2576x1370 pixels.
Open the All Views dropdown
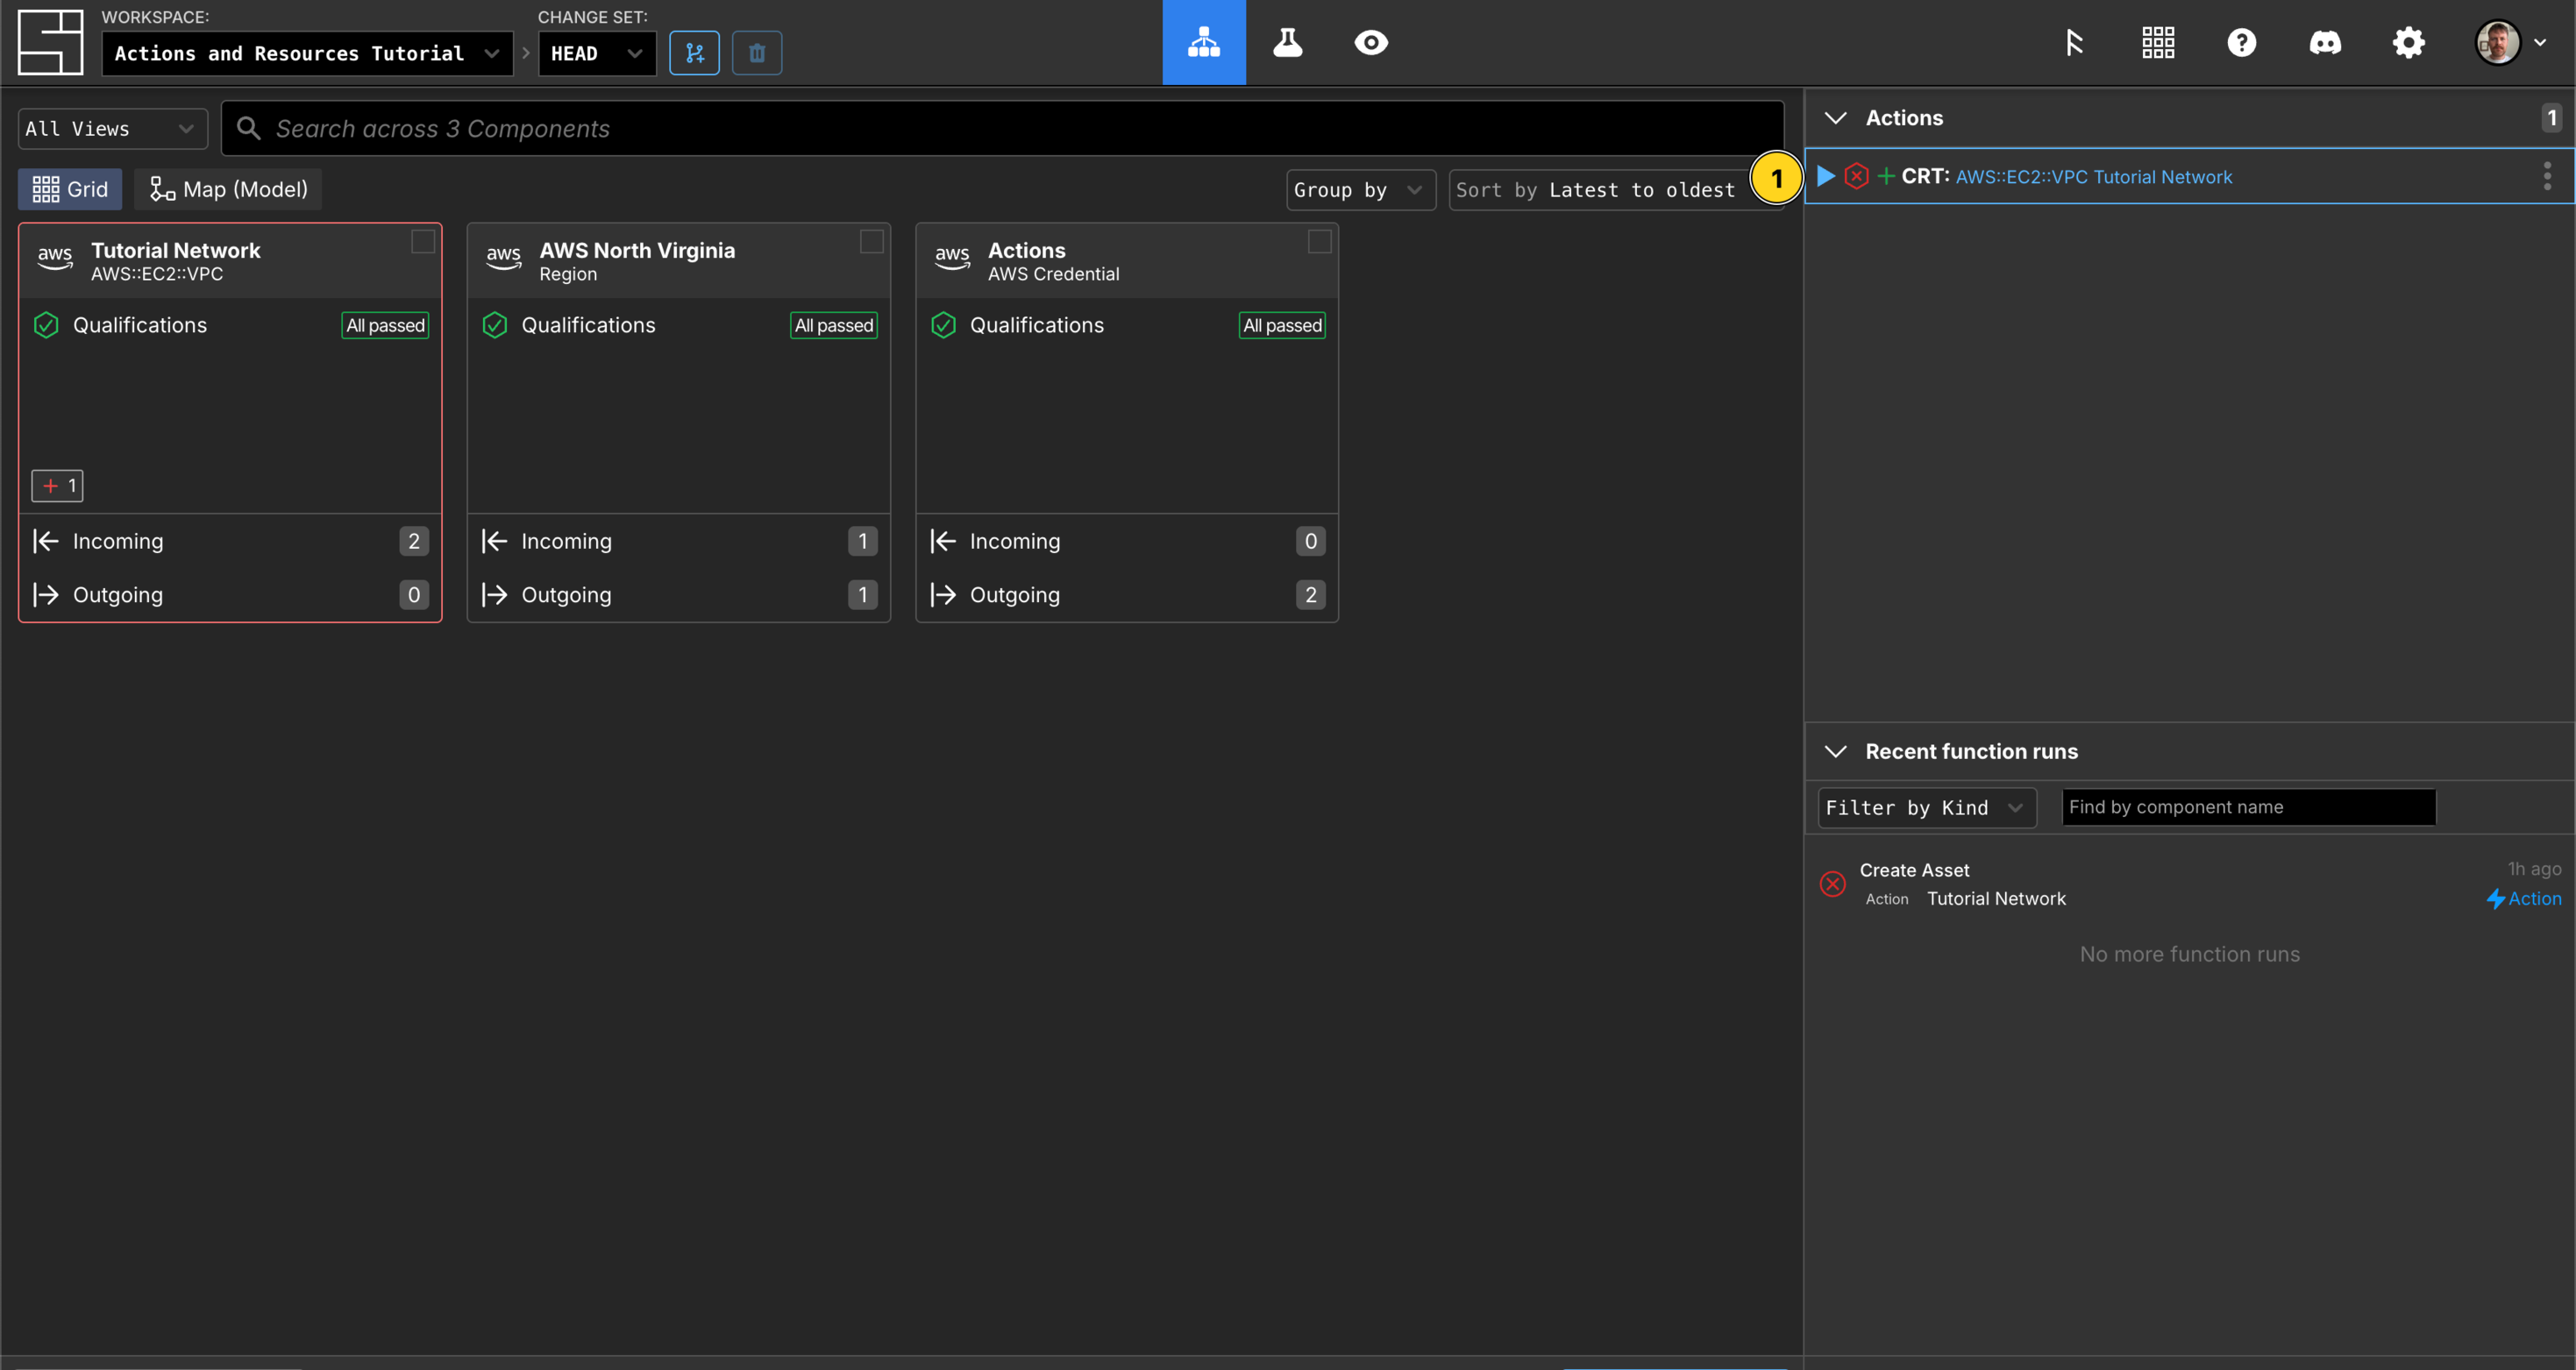(x=112, y=128)
